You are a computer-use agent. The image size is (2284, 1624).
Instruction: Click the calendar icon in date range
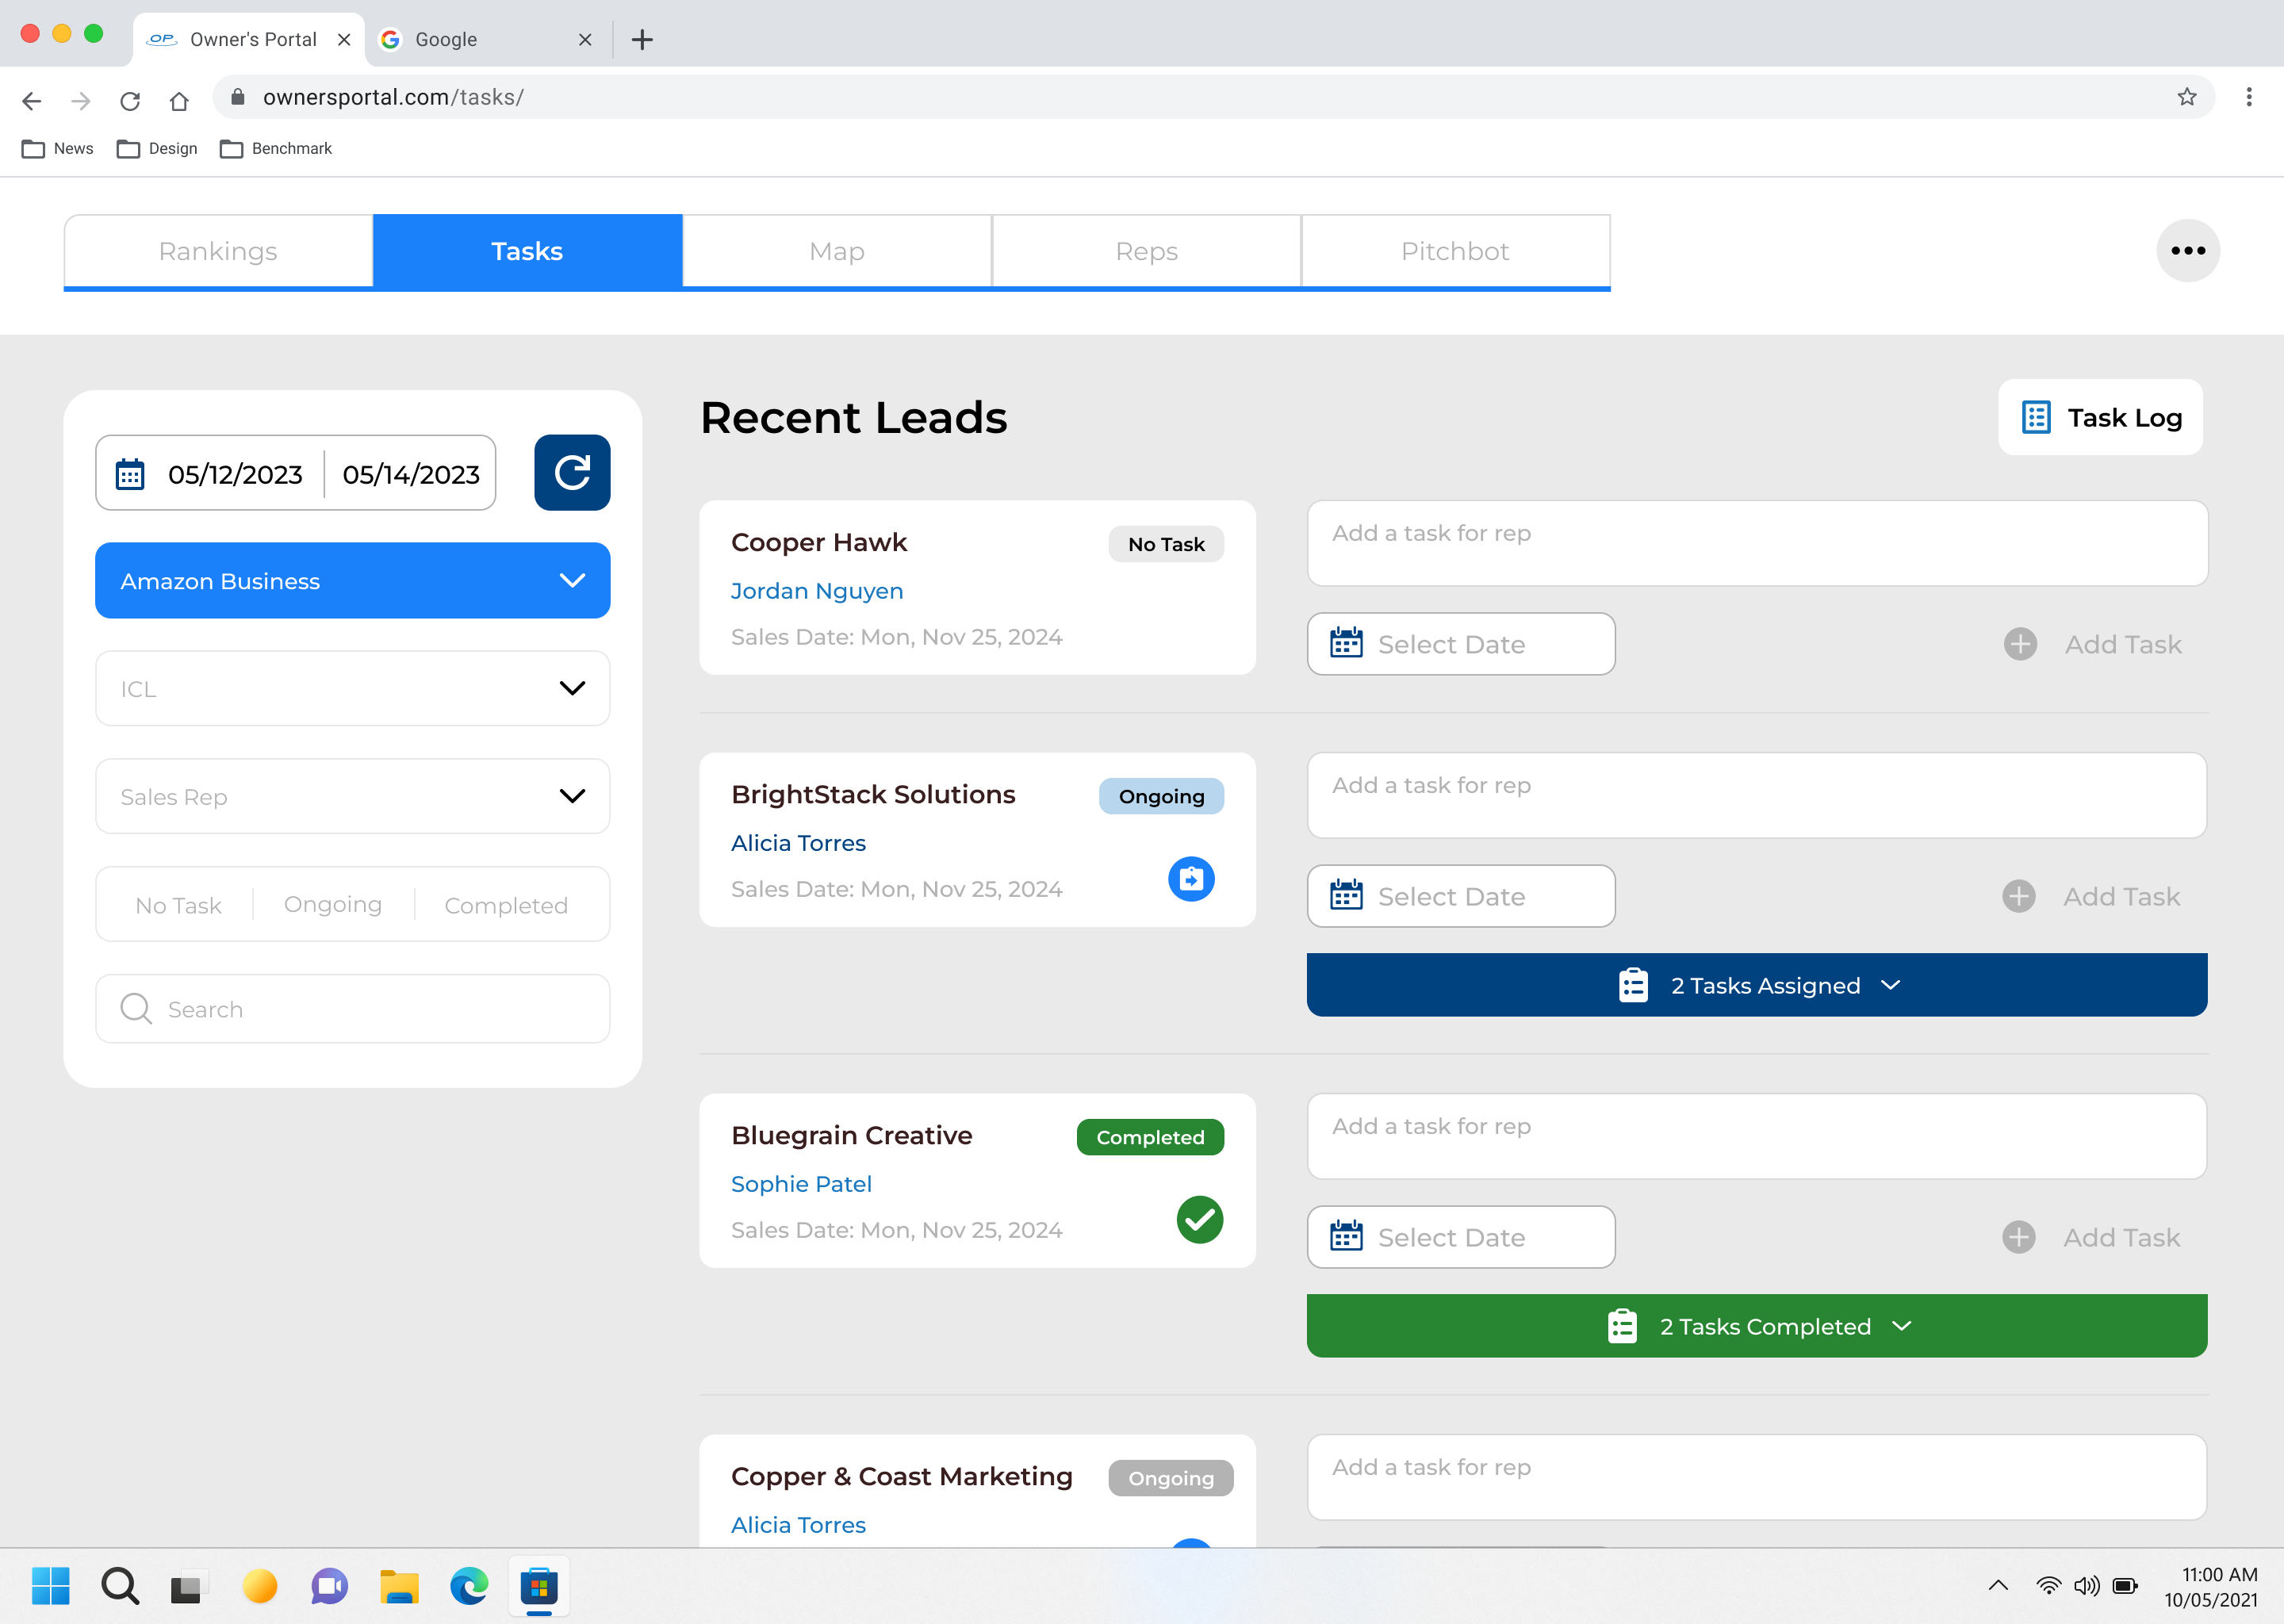(x=130, y=474)
